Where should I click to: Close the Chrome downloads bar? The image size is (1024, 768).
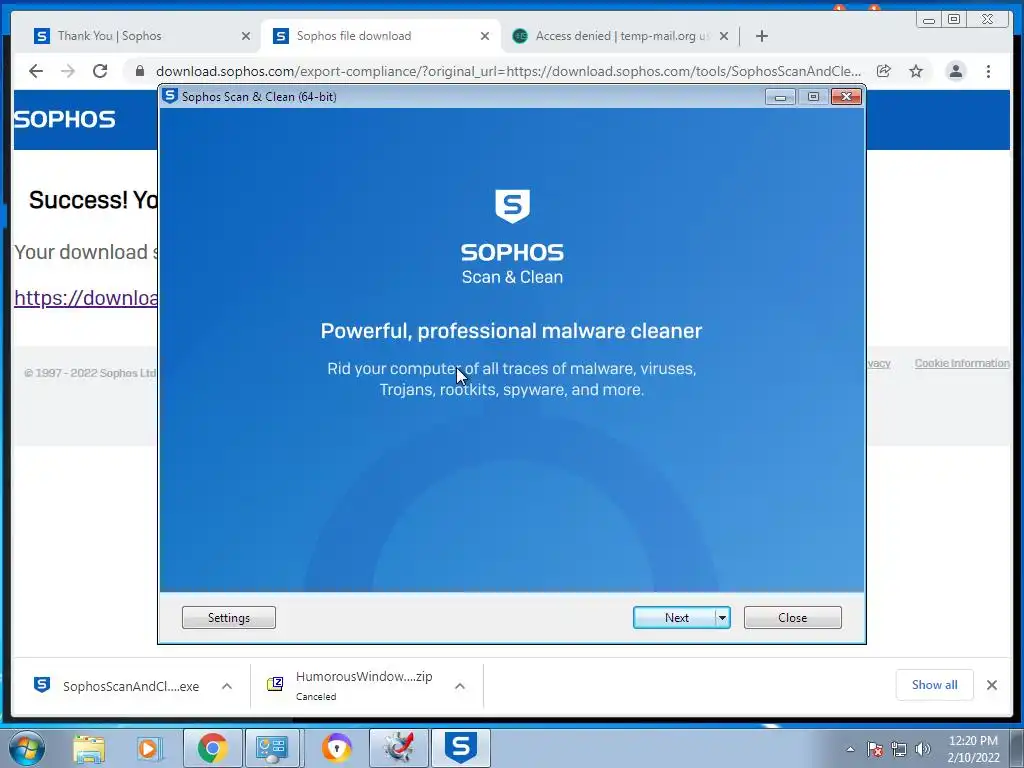click(x=991, y=685)
